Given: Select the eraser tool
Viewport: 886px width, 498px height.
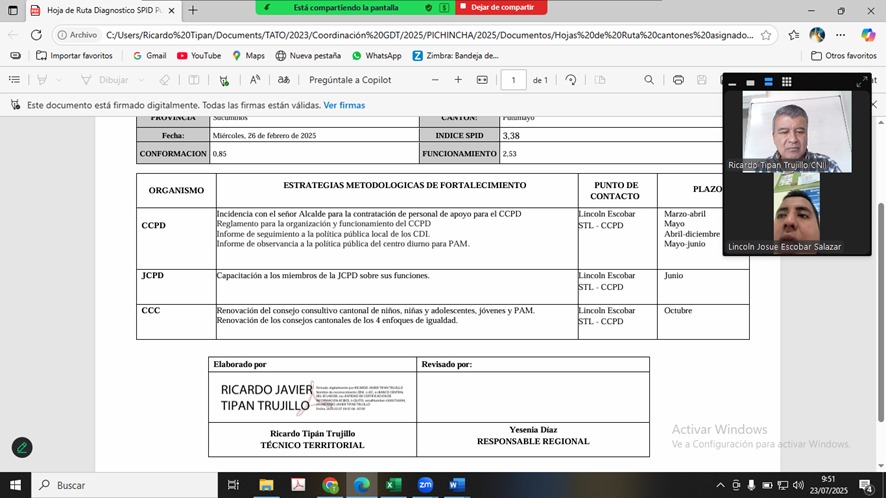Looking at the screenshot, I should click(164, 80).
